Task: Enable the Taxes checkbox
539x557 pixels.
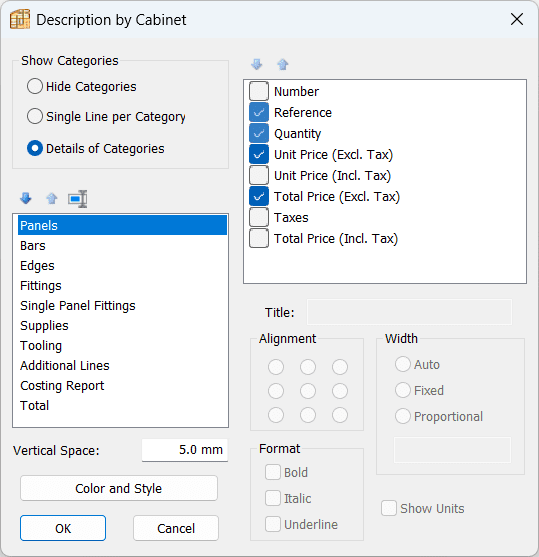Action: point(259,217)
